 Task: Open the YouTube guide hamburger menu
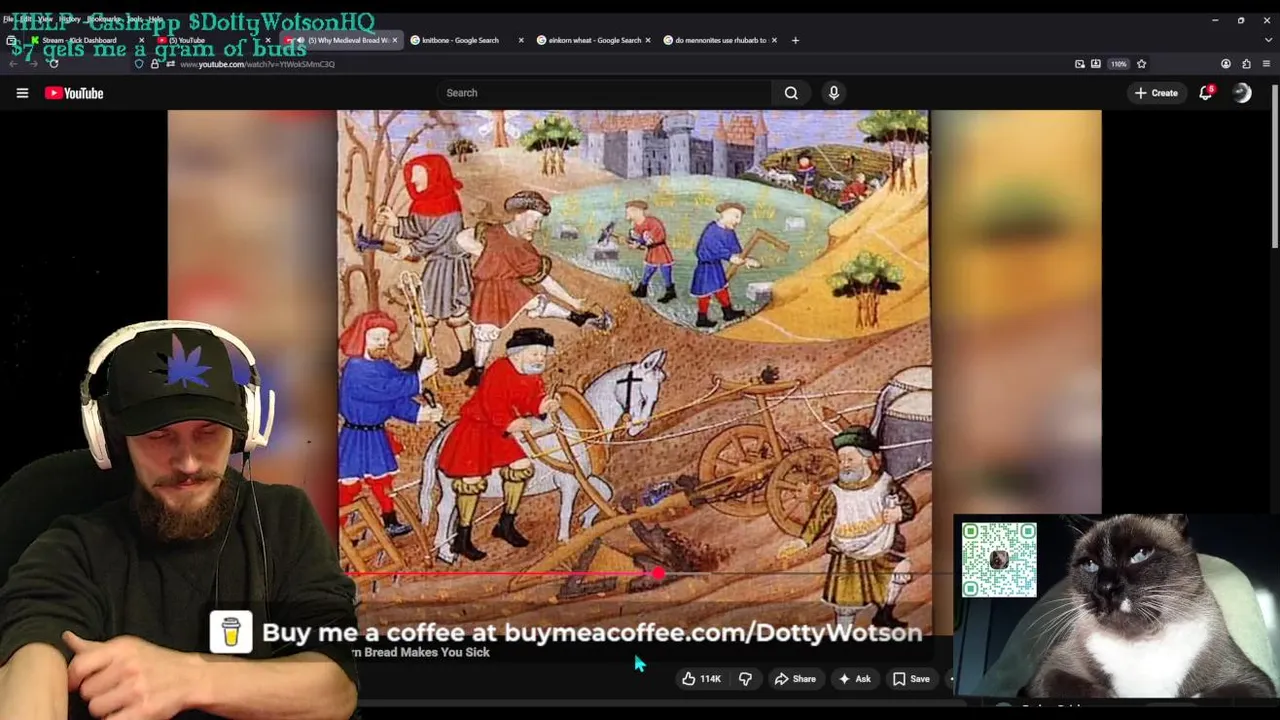(x=22, y=93)
